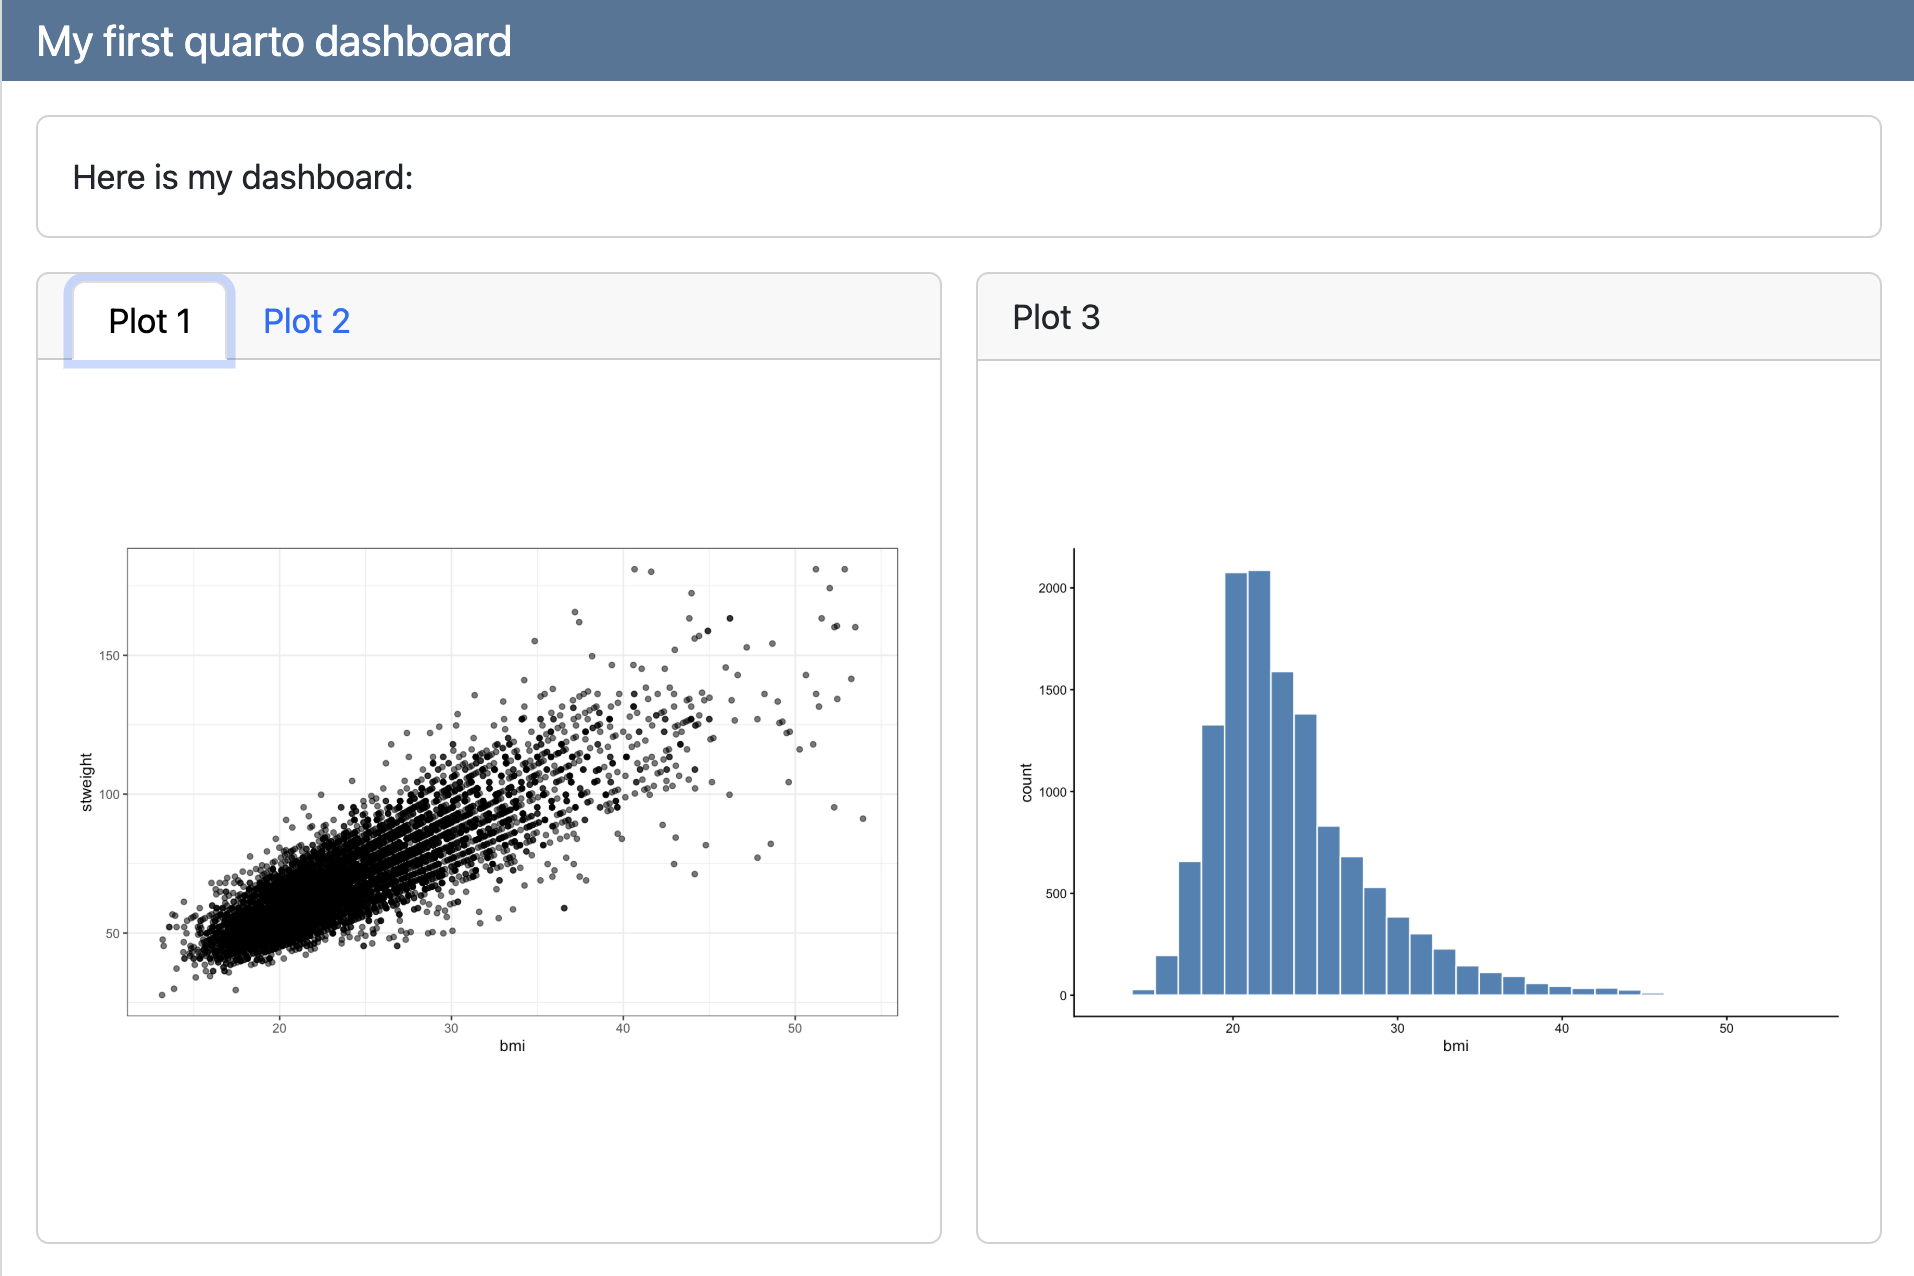
Task: Click the bmi label under the histogram
Action: 1455,1046
